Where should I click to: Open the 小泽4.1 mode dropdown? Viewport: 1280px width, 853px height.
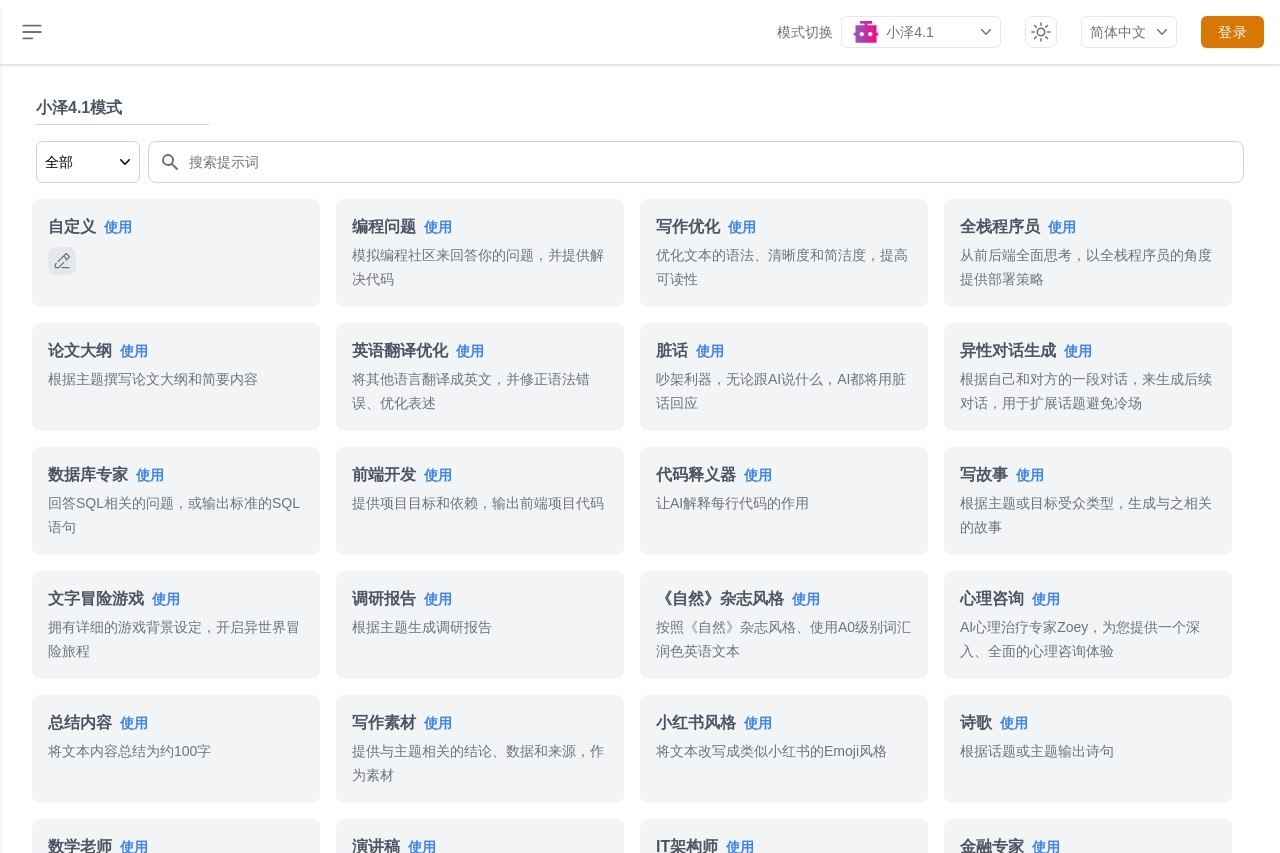click(x=921, y=32)
